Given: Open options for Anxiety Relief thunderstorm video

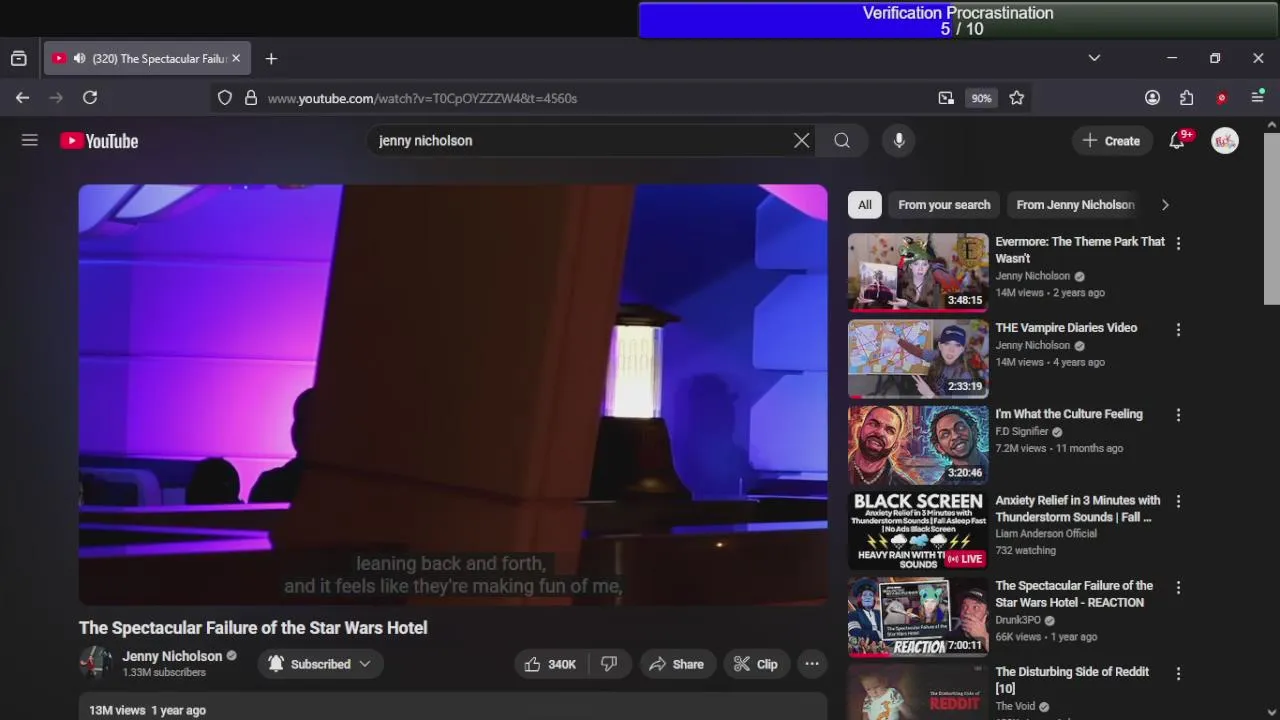Looking at the screenshot, I should [1178, 502].
